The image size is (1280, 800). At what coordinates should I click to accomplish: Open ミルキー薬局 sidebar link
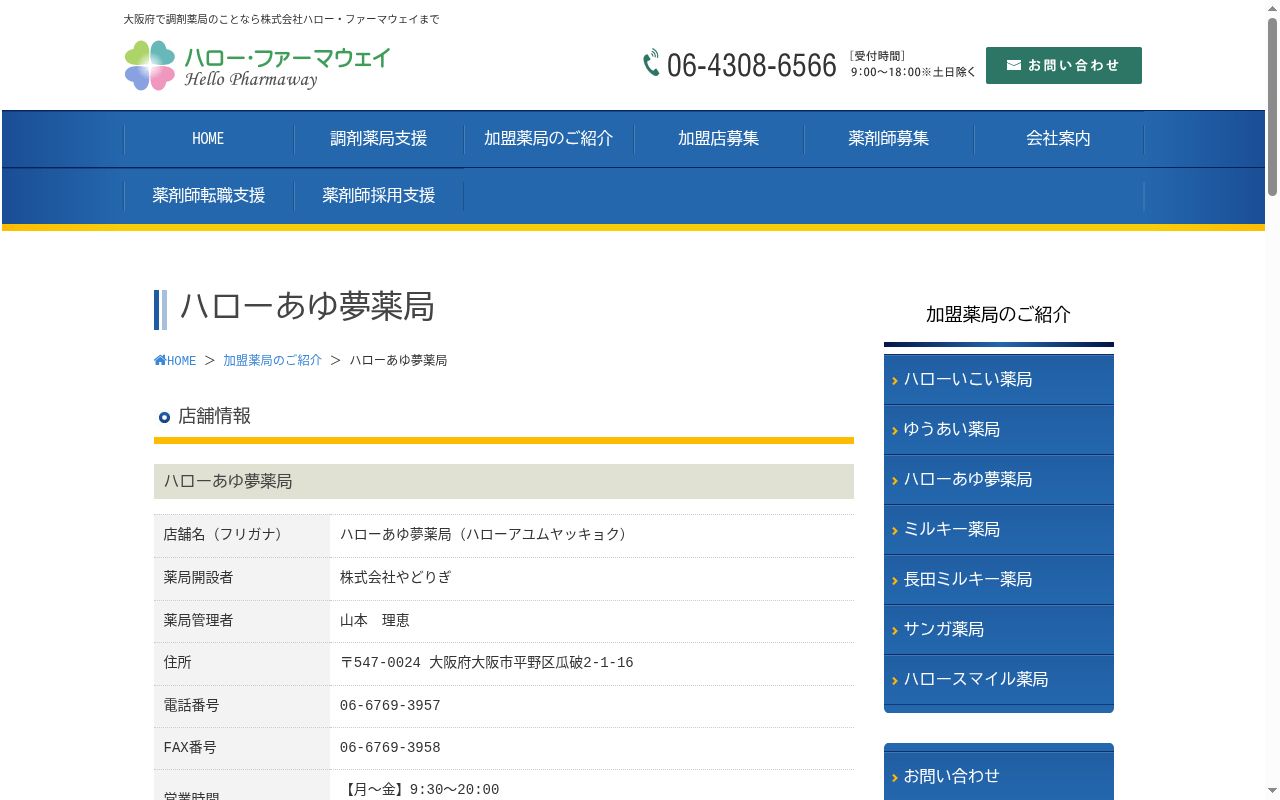[999, 530]
